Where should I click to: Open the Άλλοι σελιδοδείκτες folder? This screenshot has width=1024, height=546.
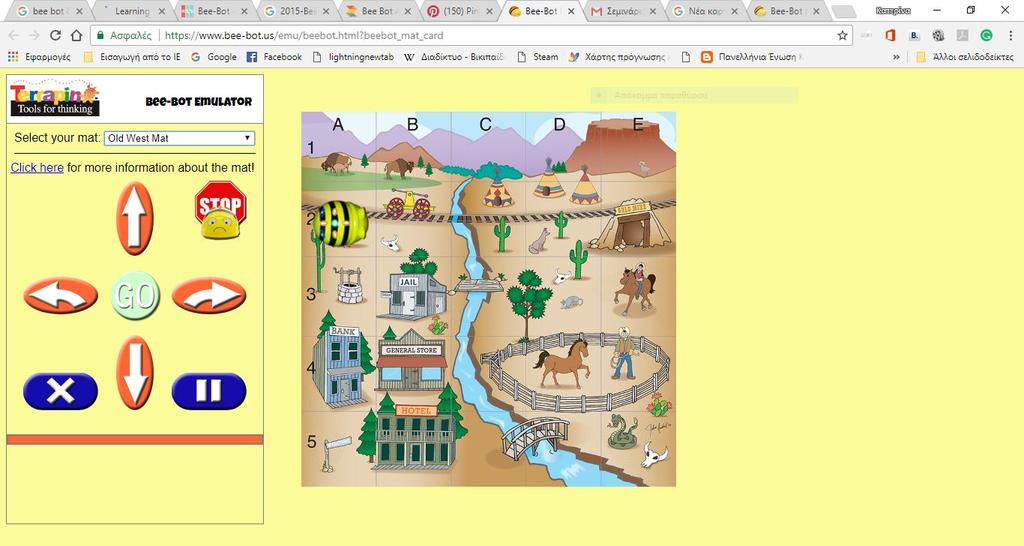(965, 57)
